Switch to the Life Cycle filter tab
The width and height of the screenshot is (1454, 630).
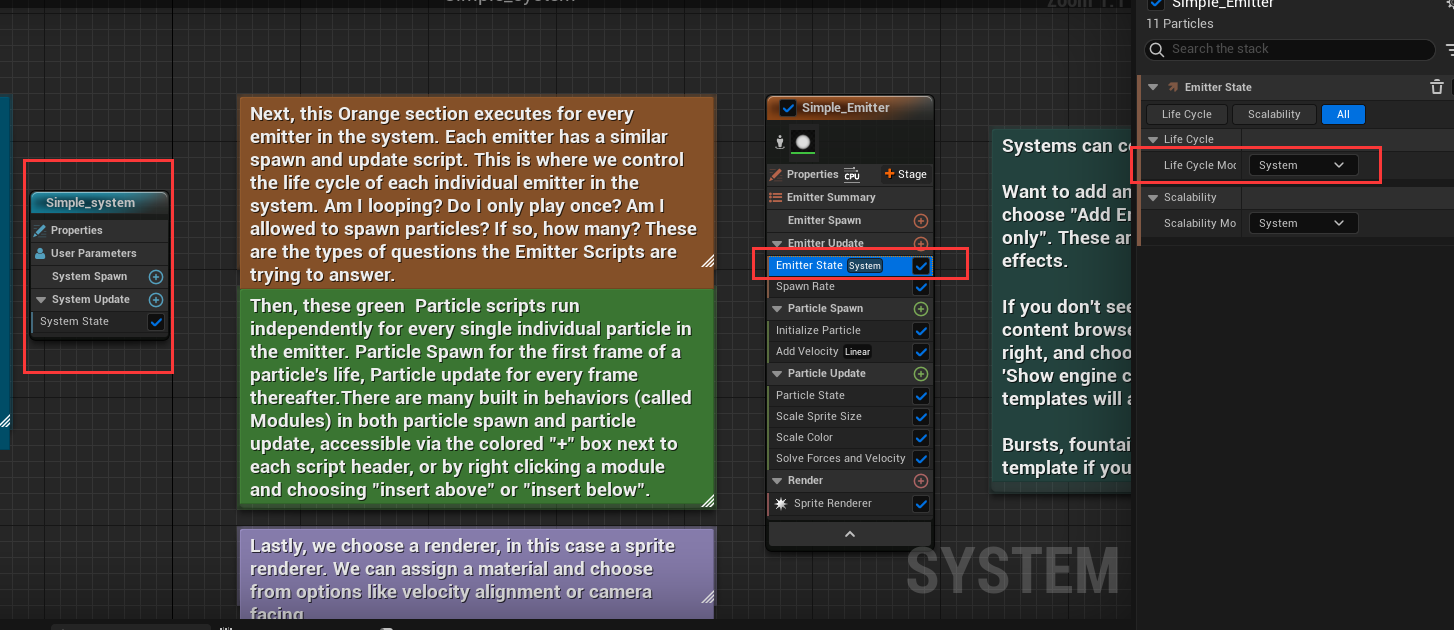(x=1187, y=115)
